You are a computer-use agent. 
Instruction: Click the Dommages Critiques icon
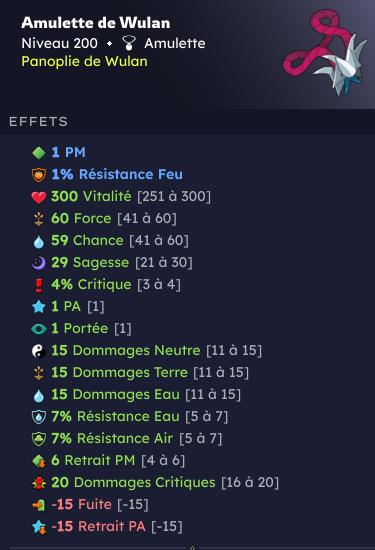click(39, 483)
